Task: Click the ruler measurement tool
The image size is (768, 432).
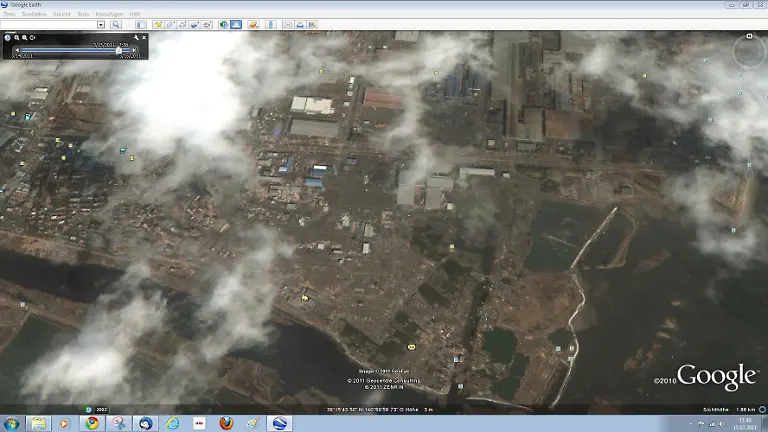Action: tap(270, 24)
